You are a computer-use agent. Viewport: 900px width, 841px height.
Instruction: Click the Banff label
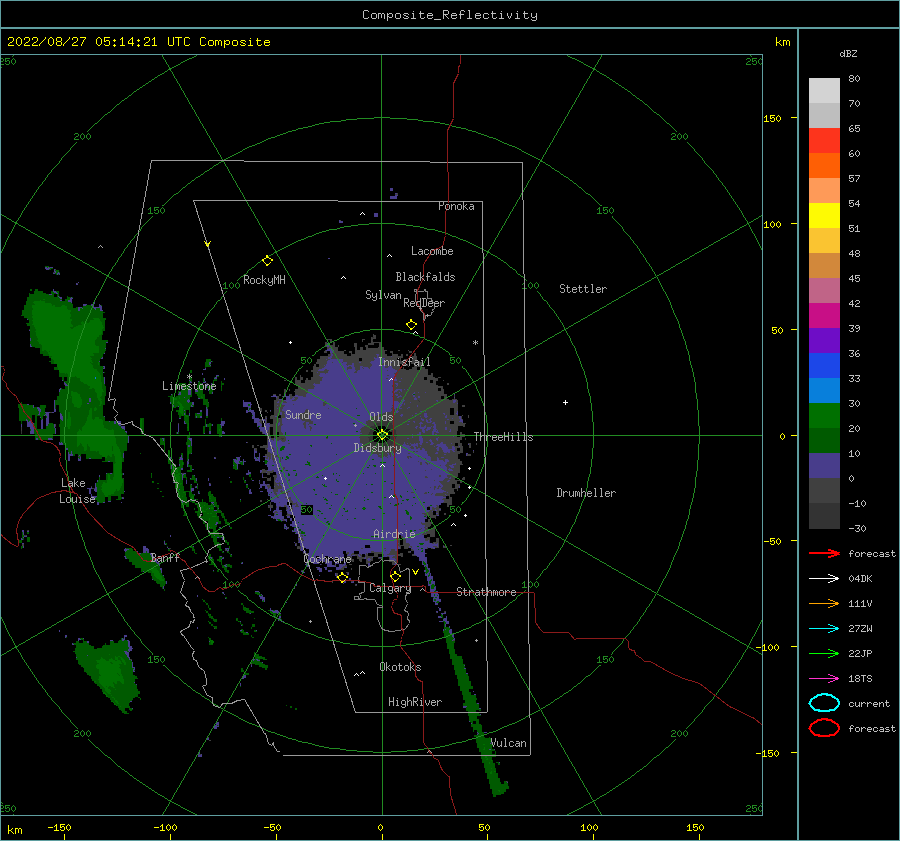[165, 557]
